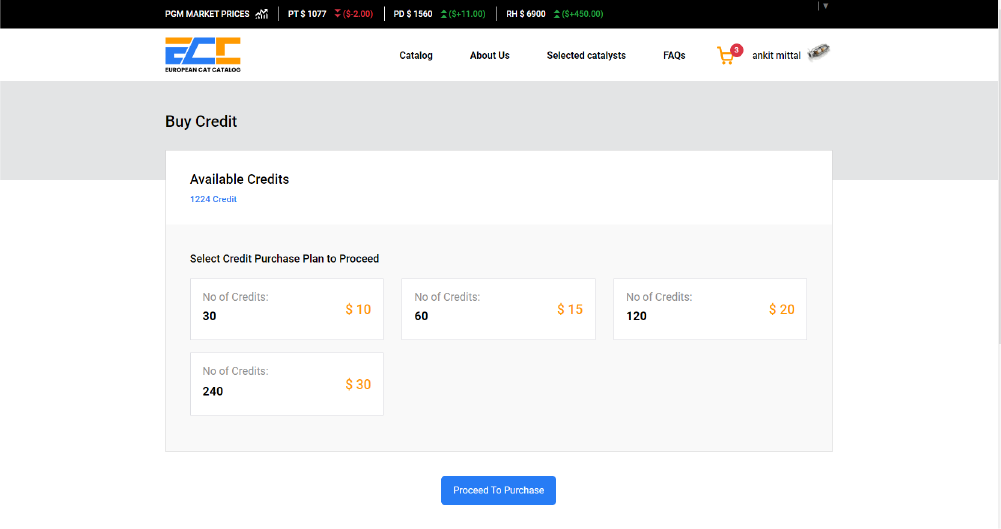Click the 1224 Credit link
The width and height of the screenshot is (1001, 529).
click(213, 199)
